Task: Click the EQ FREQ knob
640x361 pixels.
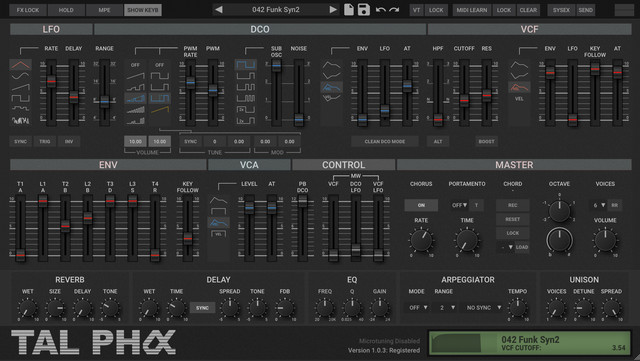Action: 324,308
